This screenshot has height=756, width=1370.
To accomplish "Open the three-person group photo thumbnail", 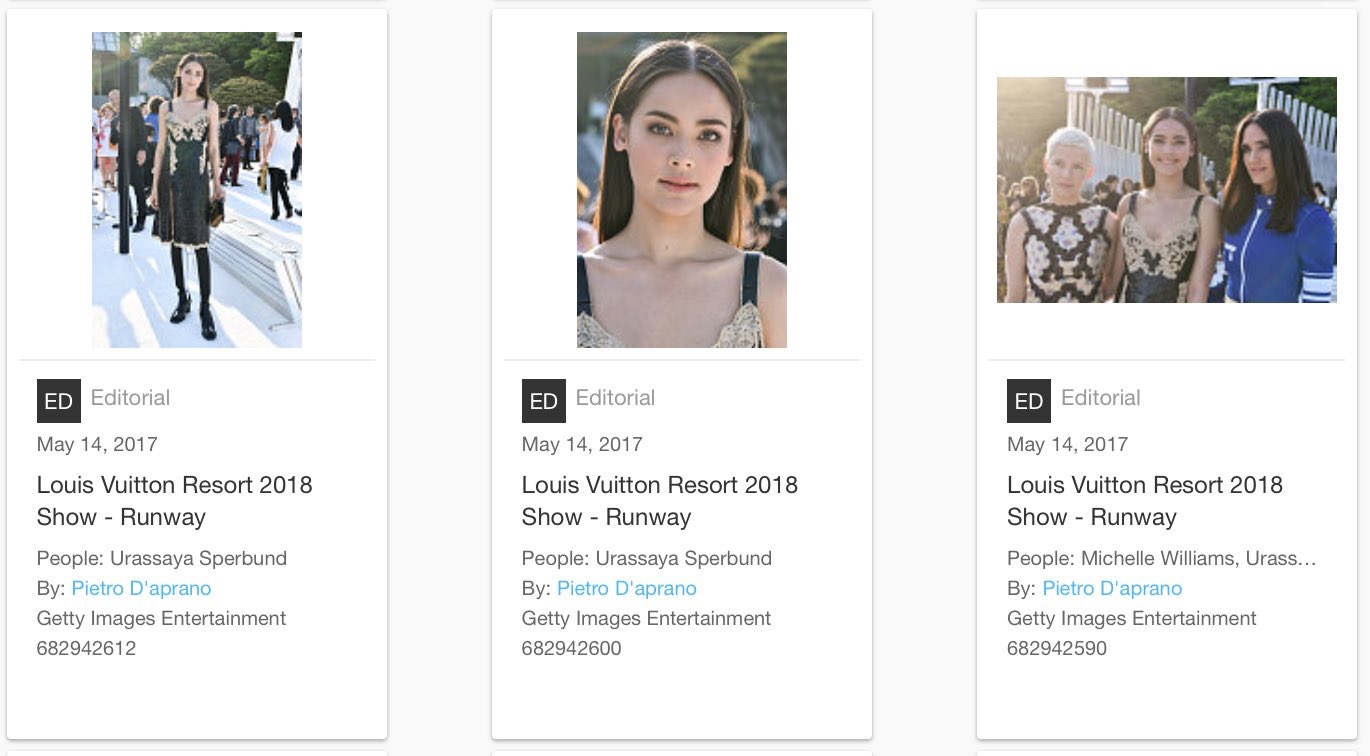I will point(1167,190).
